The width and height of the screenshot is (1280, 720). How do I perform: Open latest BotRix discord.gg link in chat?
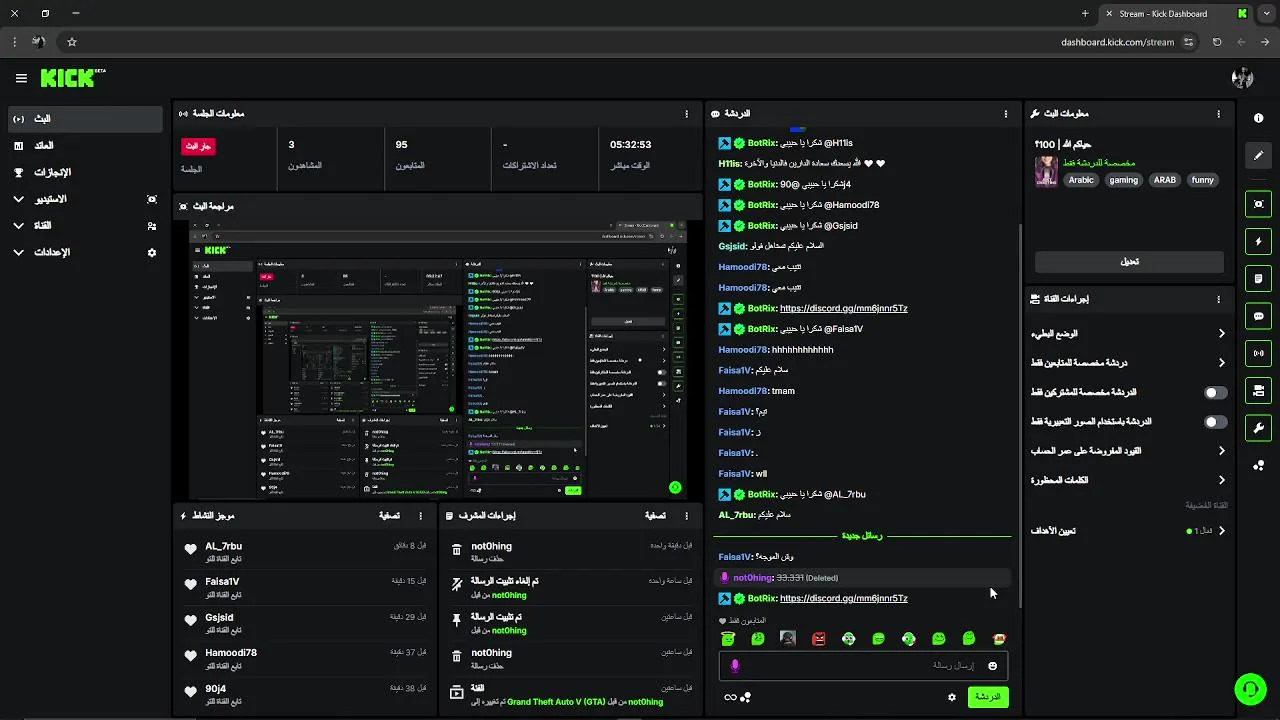coord(843,598)
